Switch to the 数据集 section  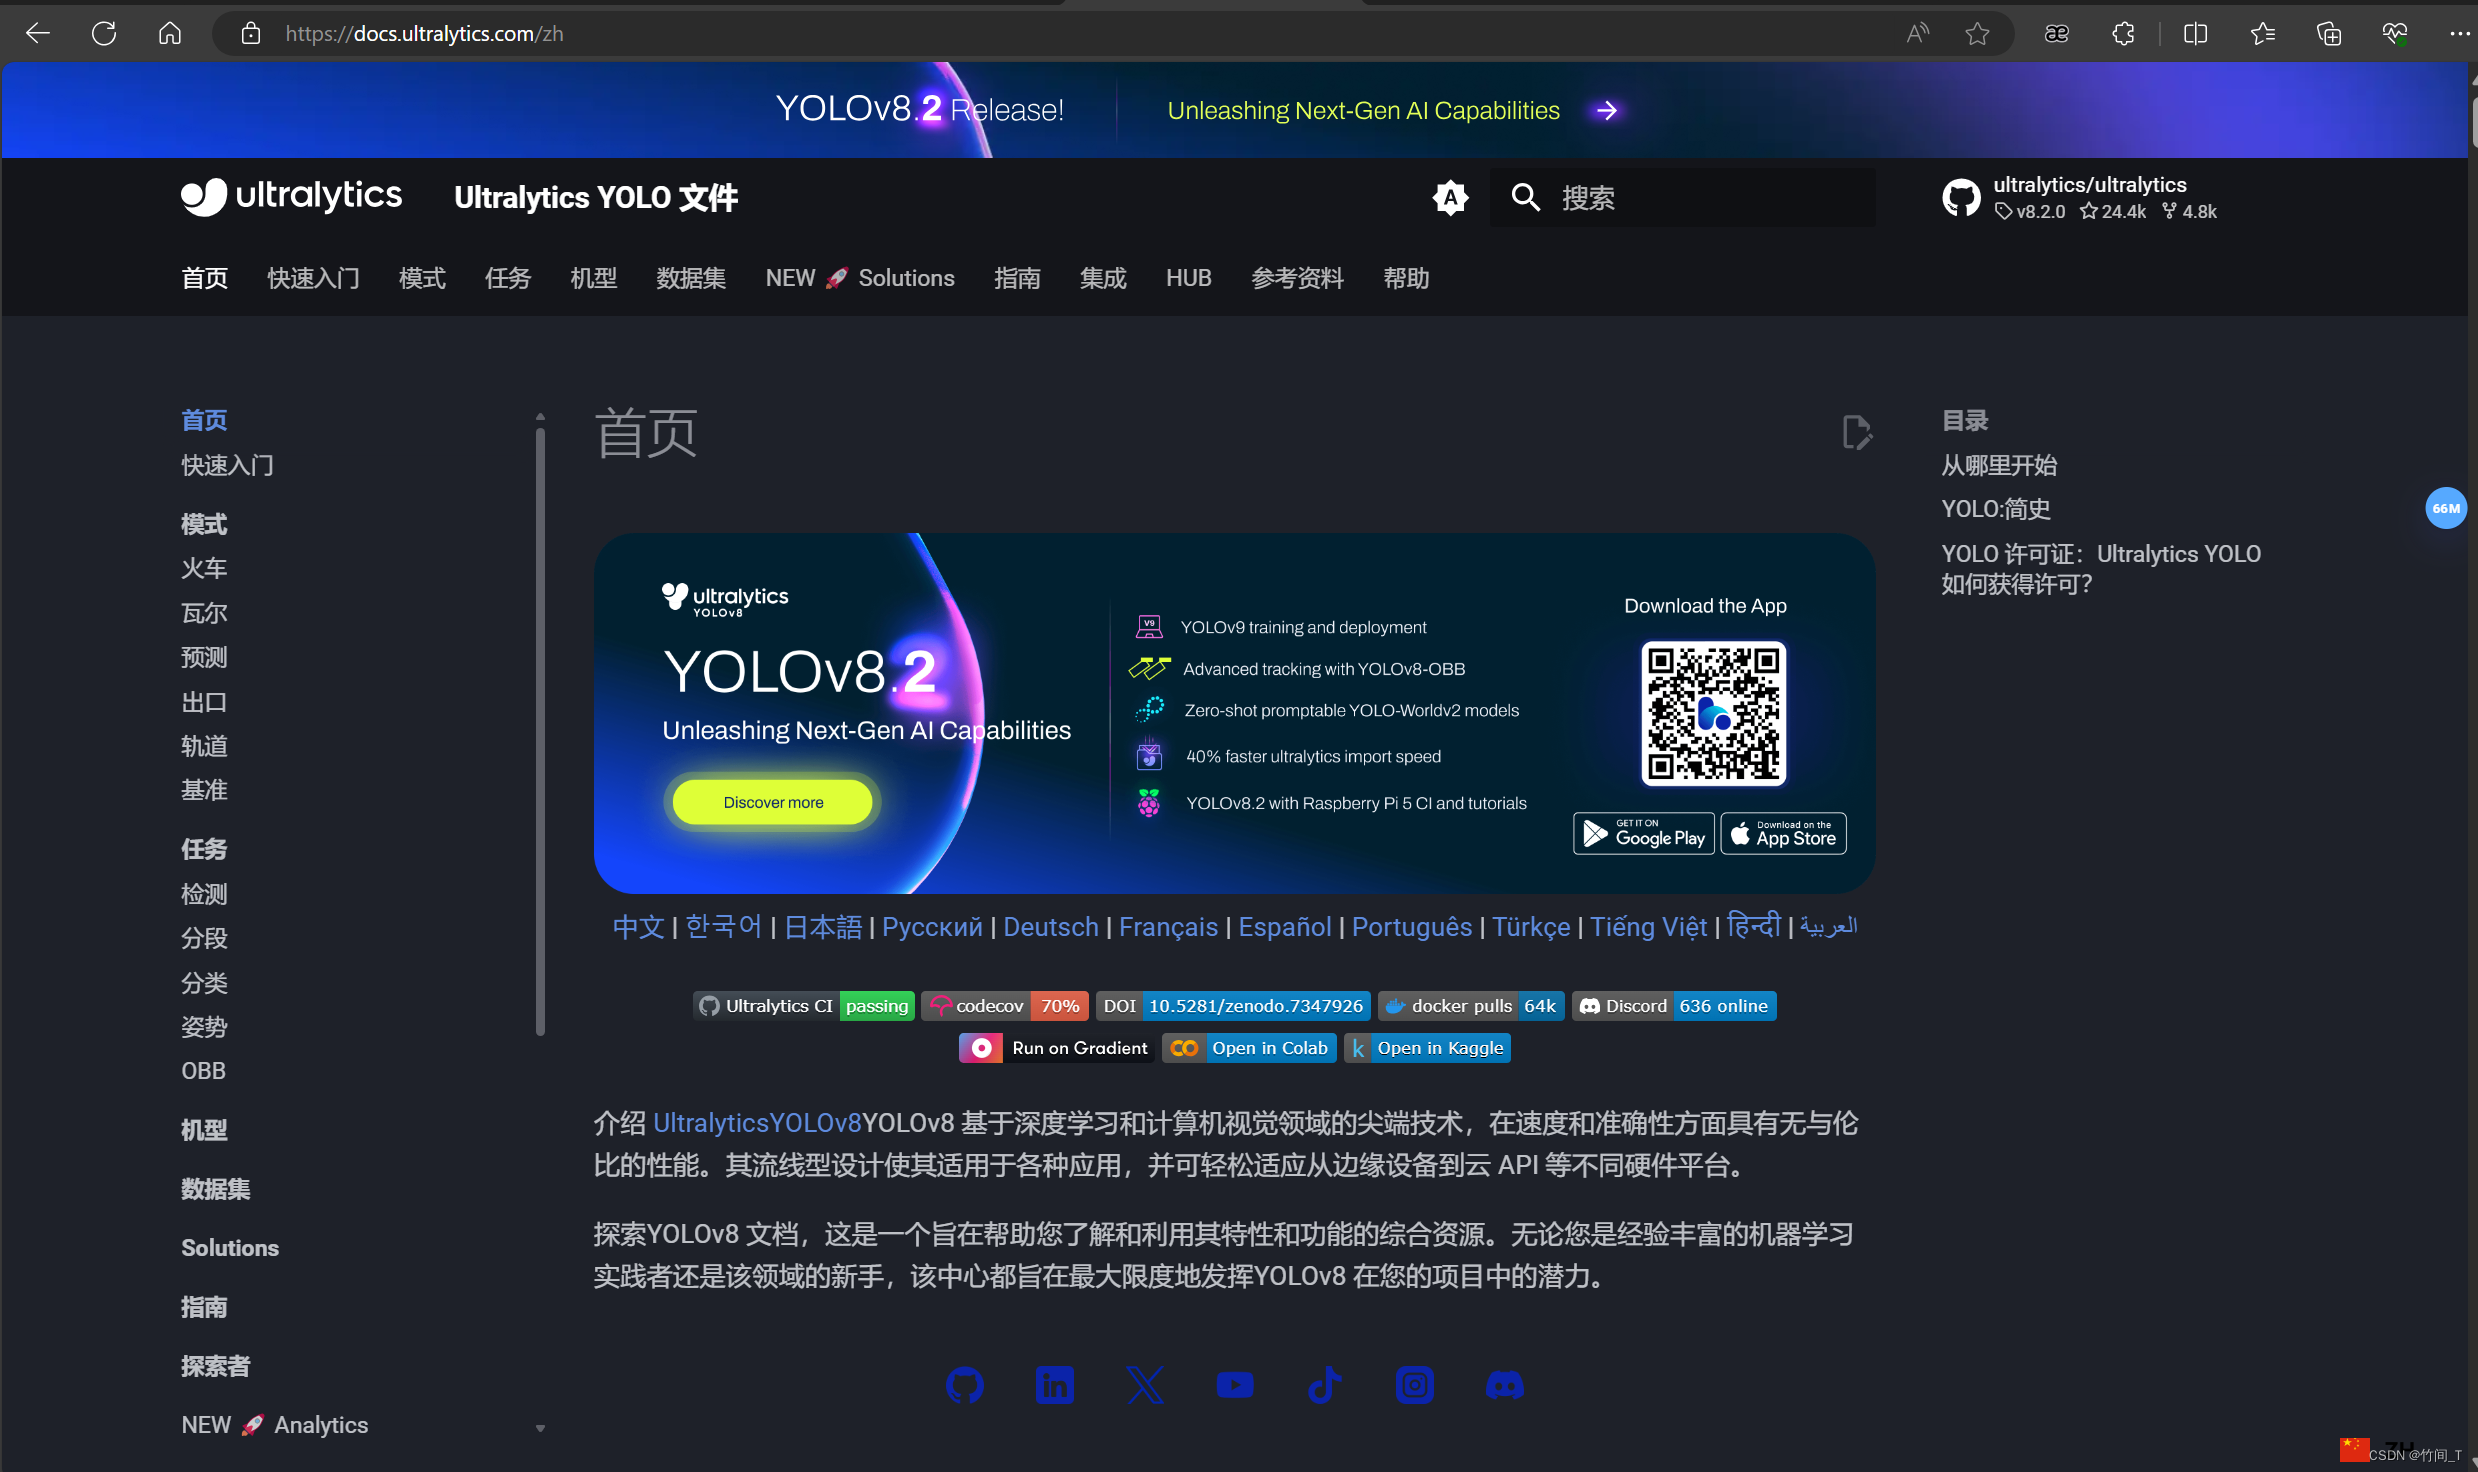(690, 278)
